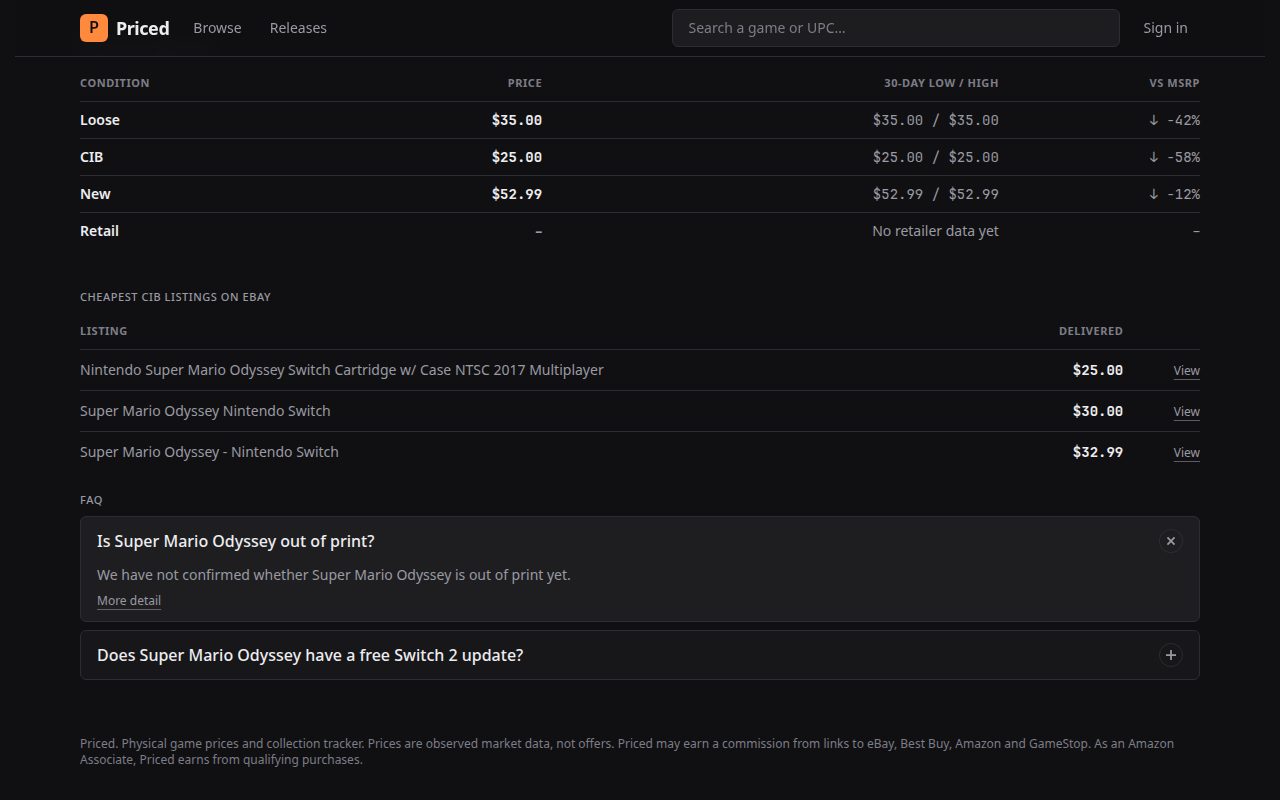Image resolution: width=1280 pixels, height=800 pixels.
Task: Click the -12% vs MSRP value
Action: coord(1174,194)
